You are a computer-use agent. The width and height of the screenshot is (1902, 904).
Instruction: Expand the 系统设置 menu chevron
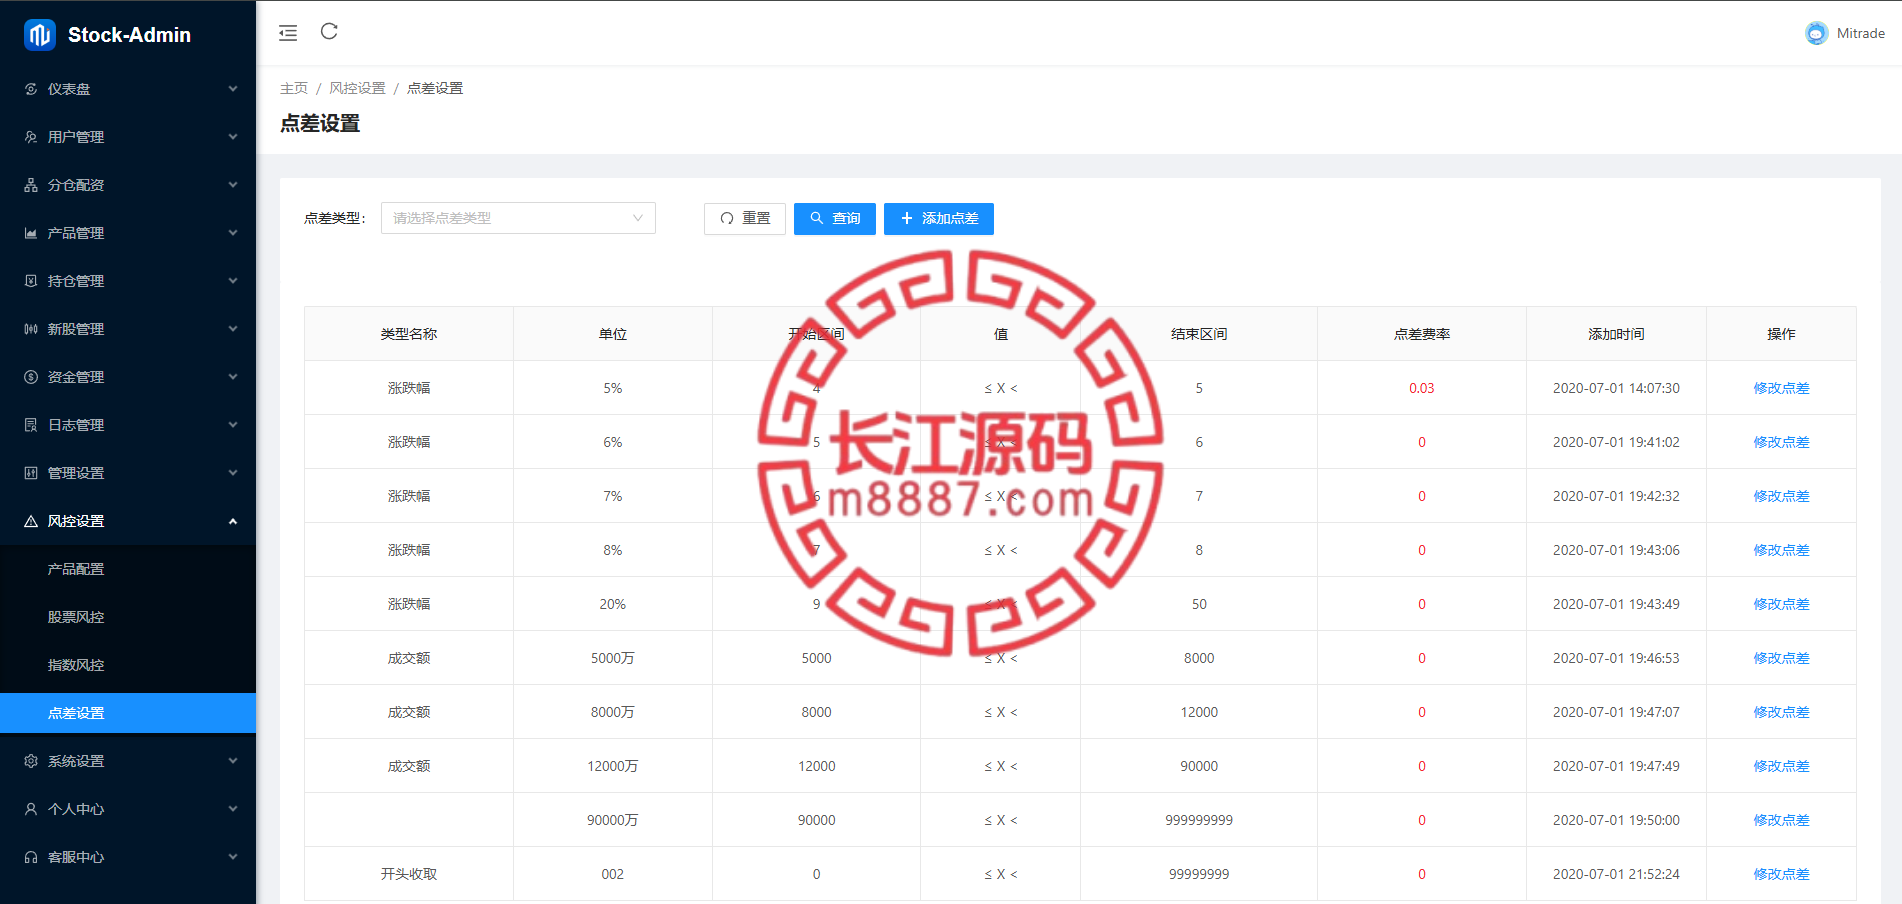point(233,761)
